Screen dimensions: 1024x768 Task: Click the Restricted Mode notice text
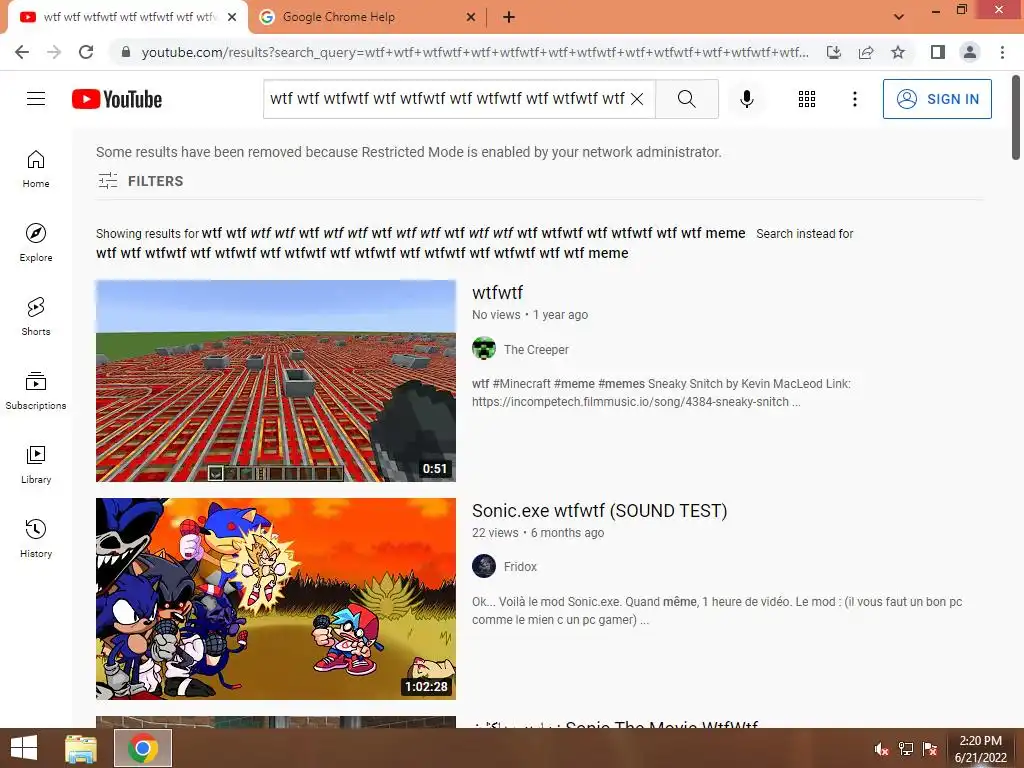pos(409,152)
